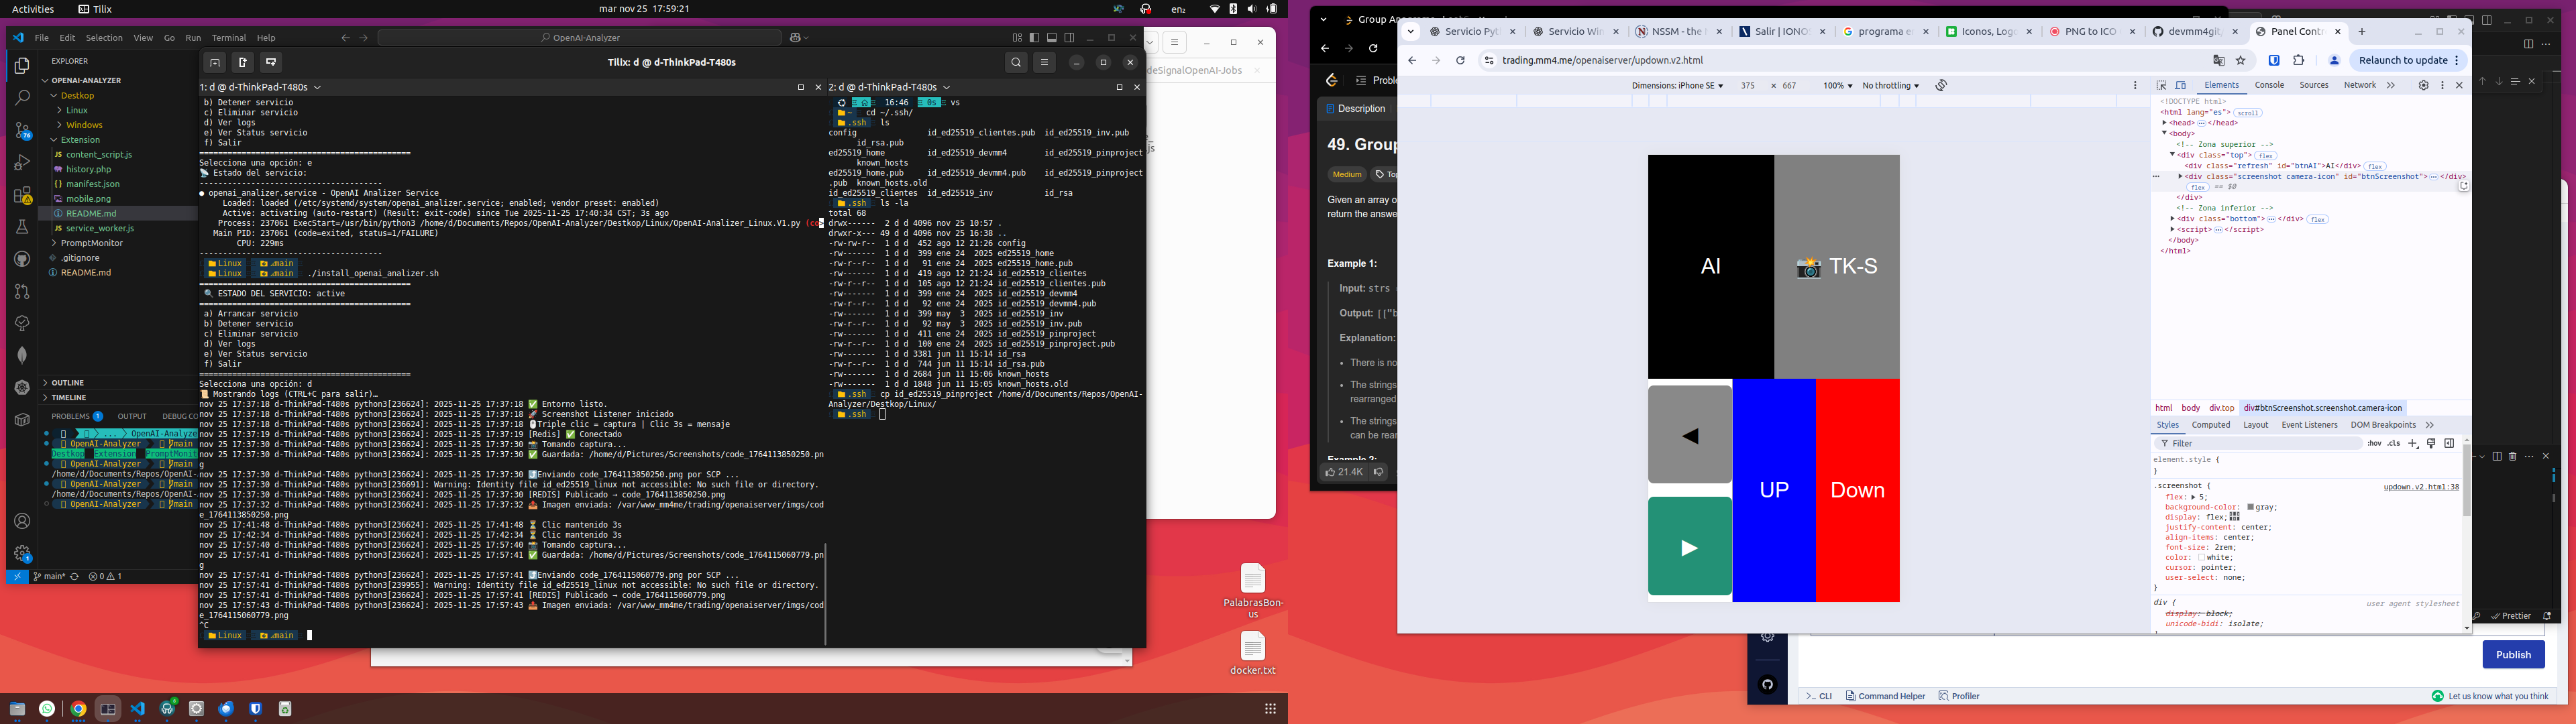Click Tilix terminal search icon
The height and width of the screenshot is (724, 2576).
[x=1016, y=62]
